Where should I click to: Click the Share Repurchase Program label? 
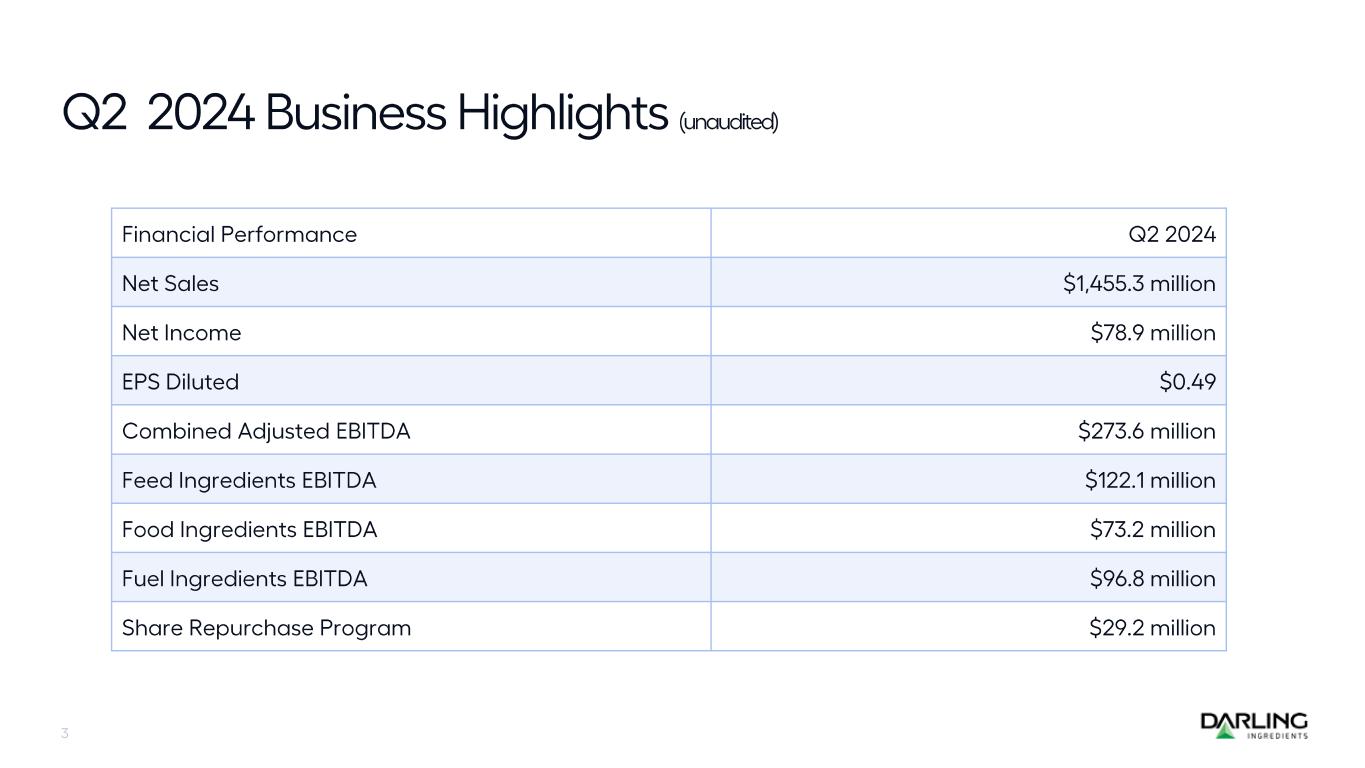pyautogui.click(x=266, y=628)
